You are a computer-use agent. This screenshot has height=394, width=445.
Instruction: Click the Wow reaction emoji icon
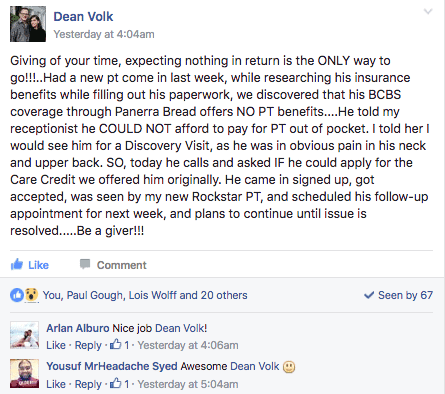click(x=32, y=295)
